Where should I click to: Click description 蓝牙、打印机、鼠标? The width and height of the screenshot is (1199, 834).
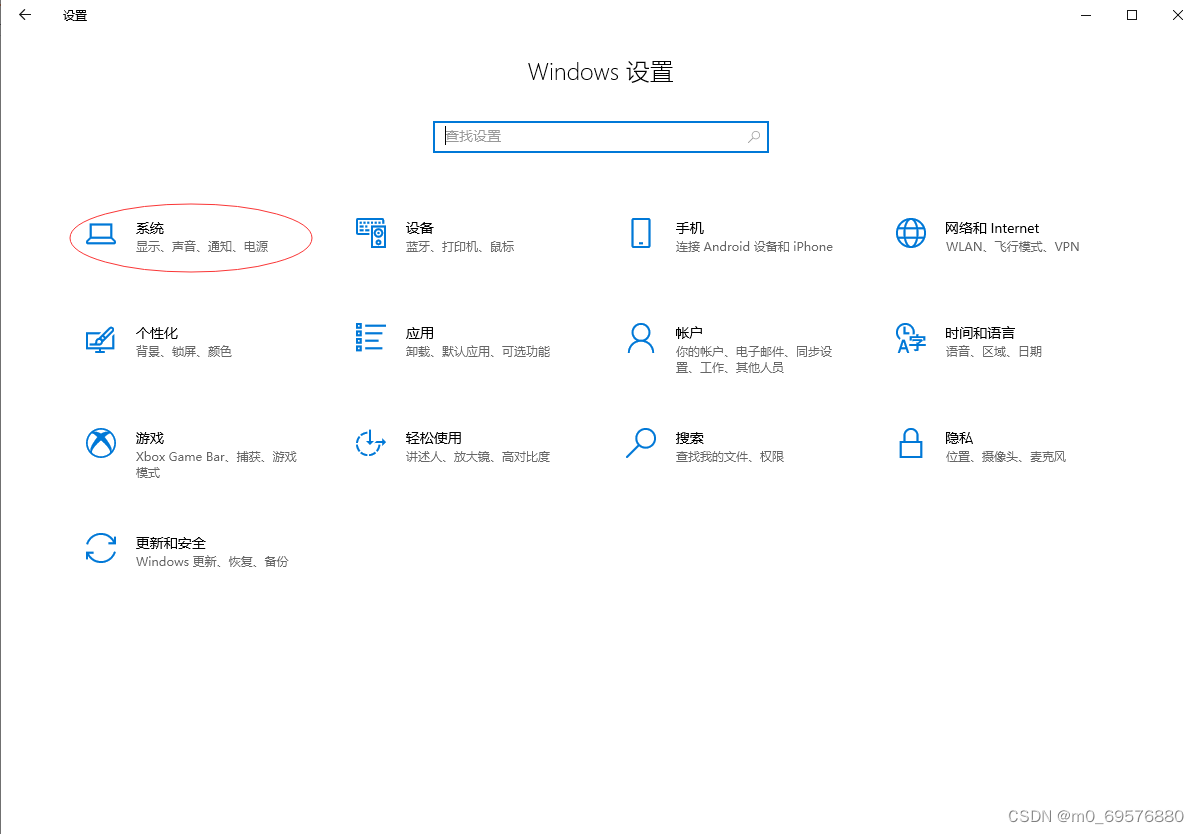(460, 246)
